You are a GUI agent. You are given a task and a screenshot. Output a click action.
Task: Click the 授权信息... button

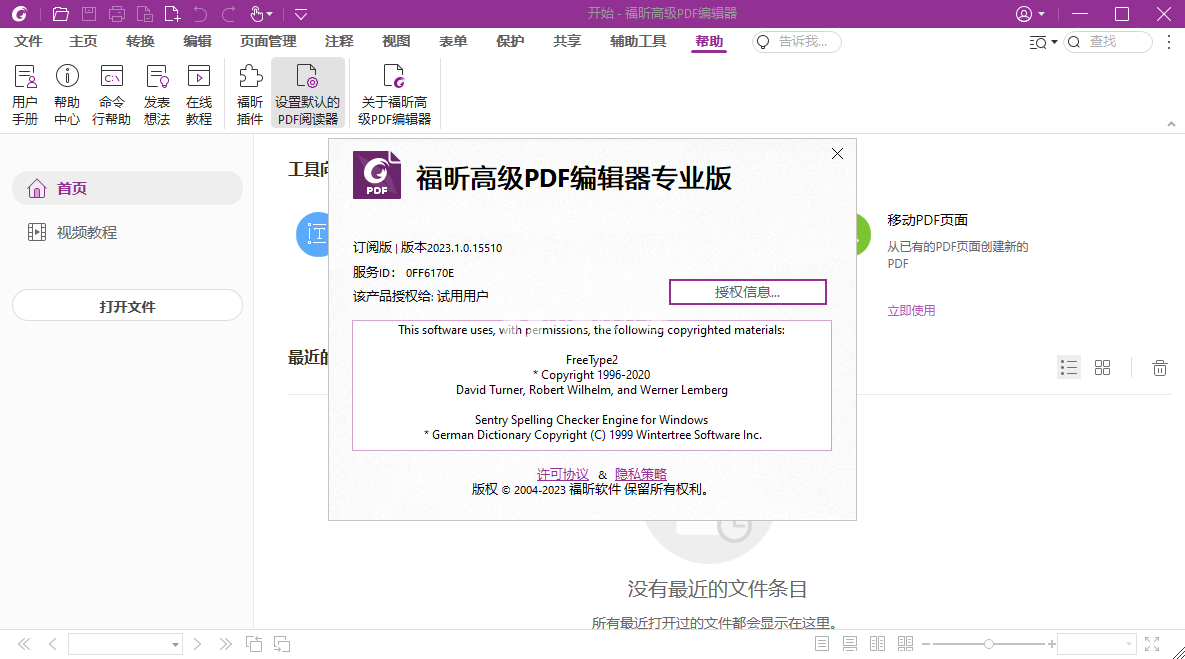[747, 292]
